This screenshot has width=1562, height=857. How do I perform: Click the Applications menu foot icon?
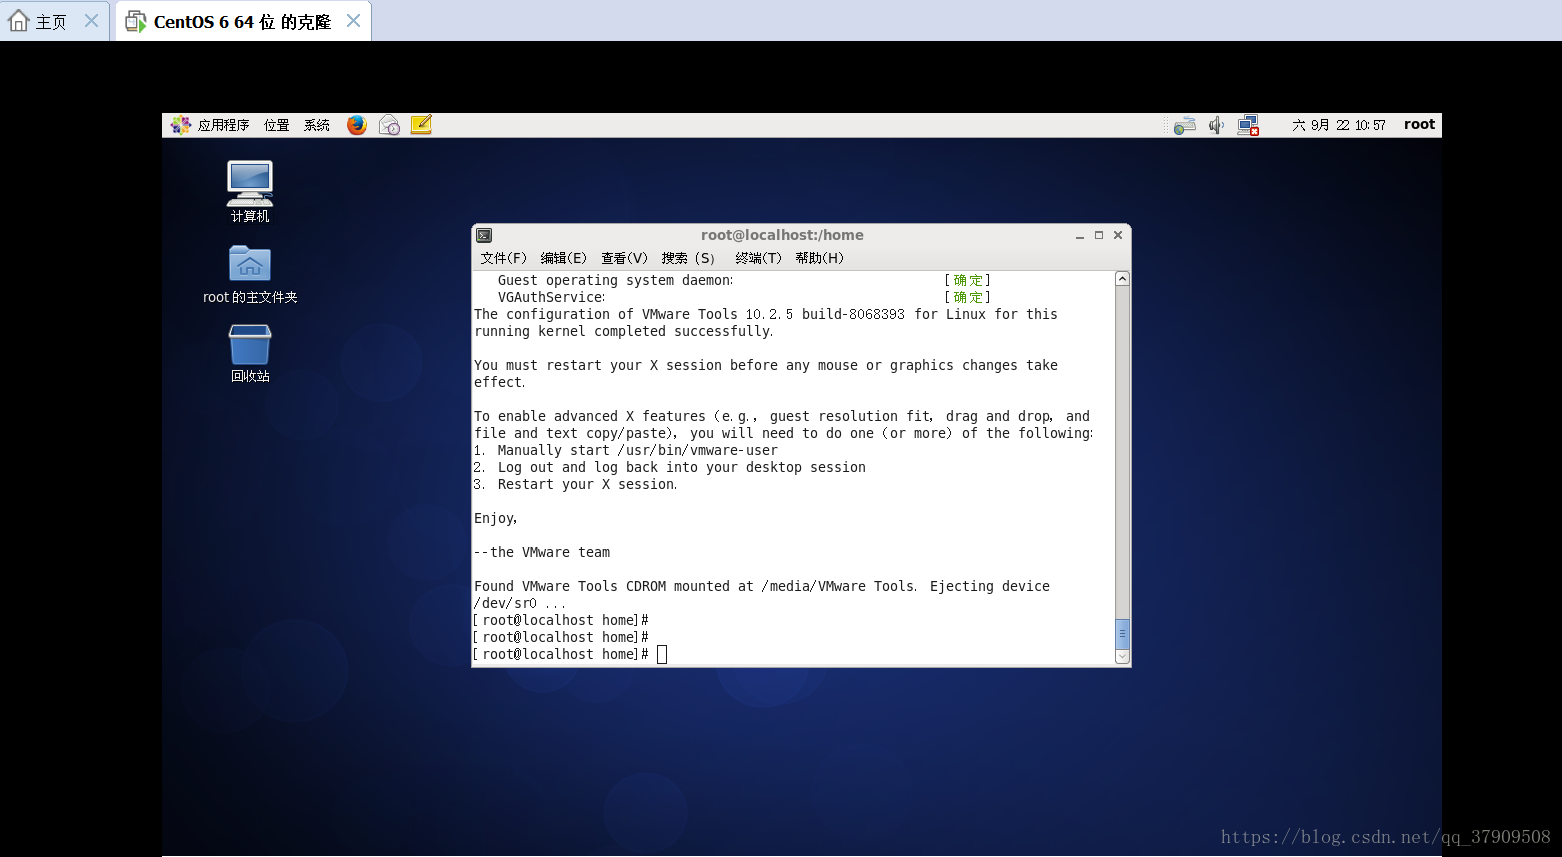point(180,125)
